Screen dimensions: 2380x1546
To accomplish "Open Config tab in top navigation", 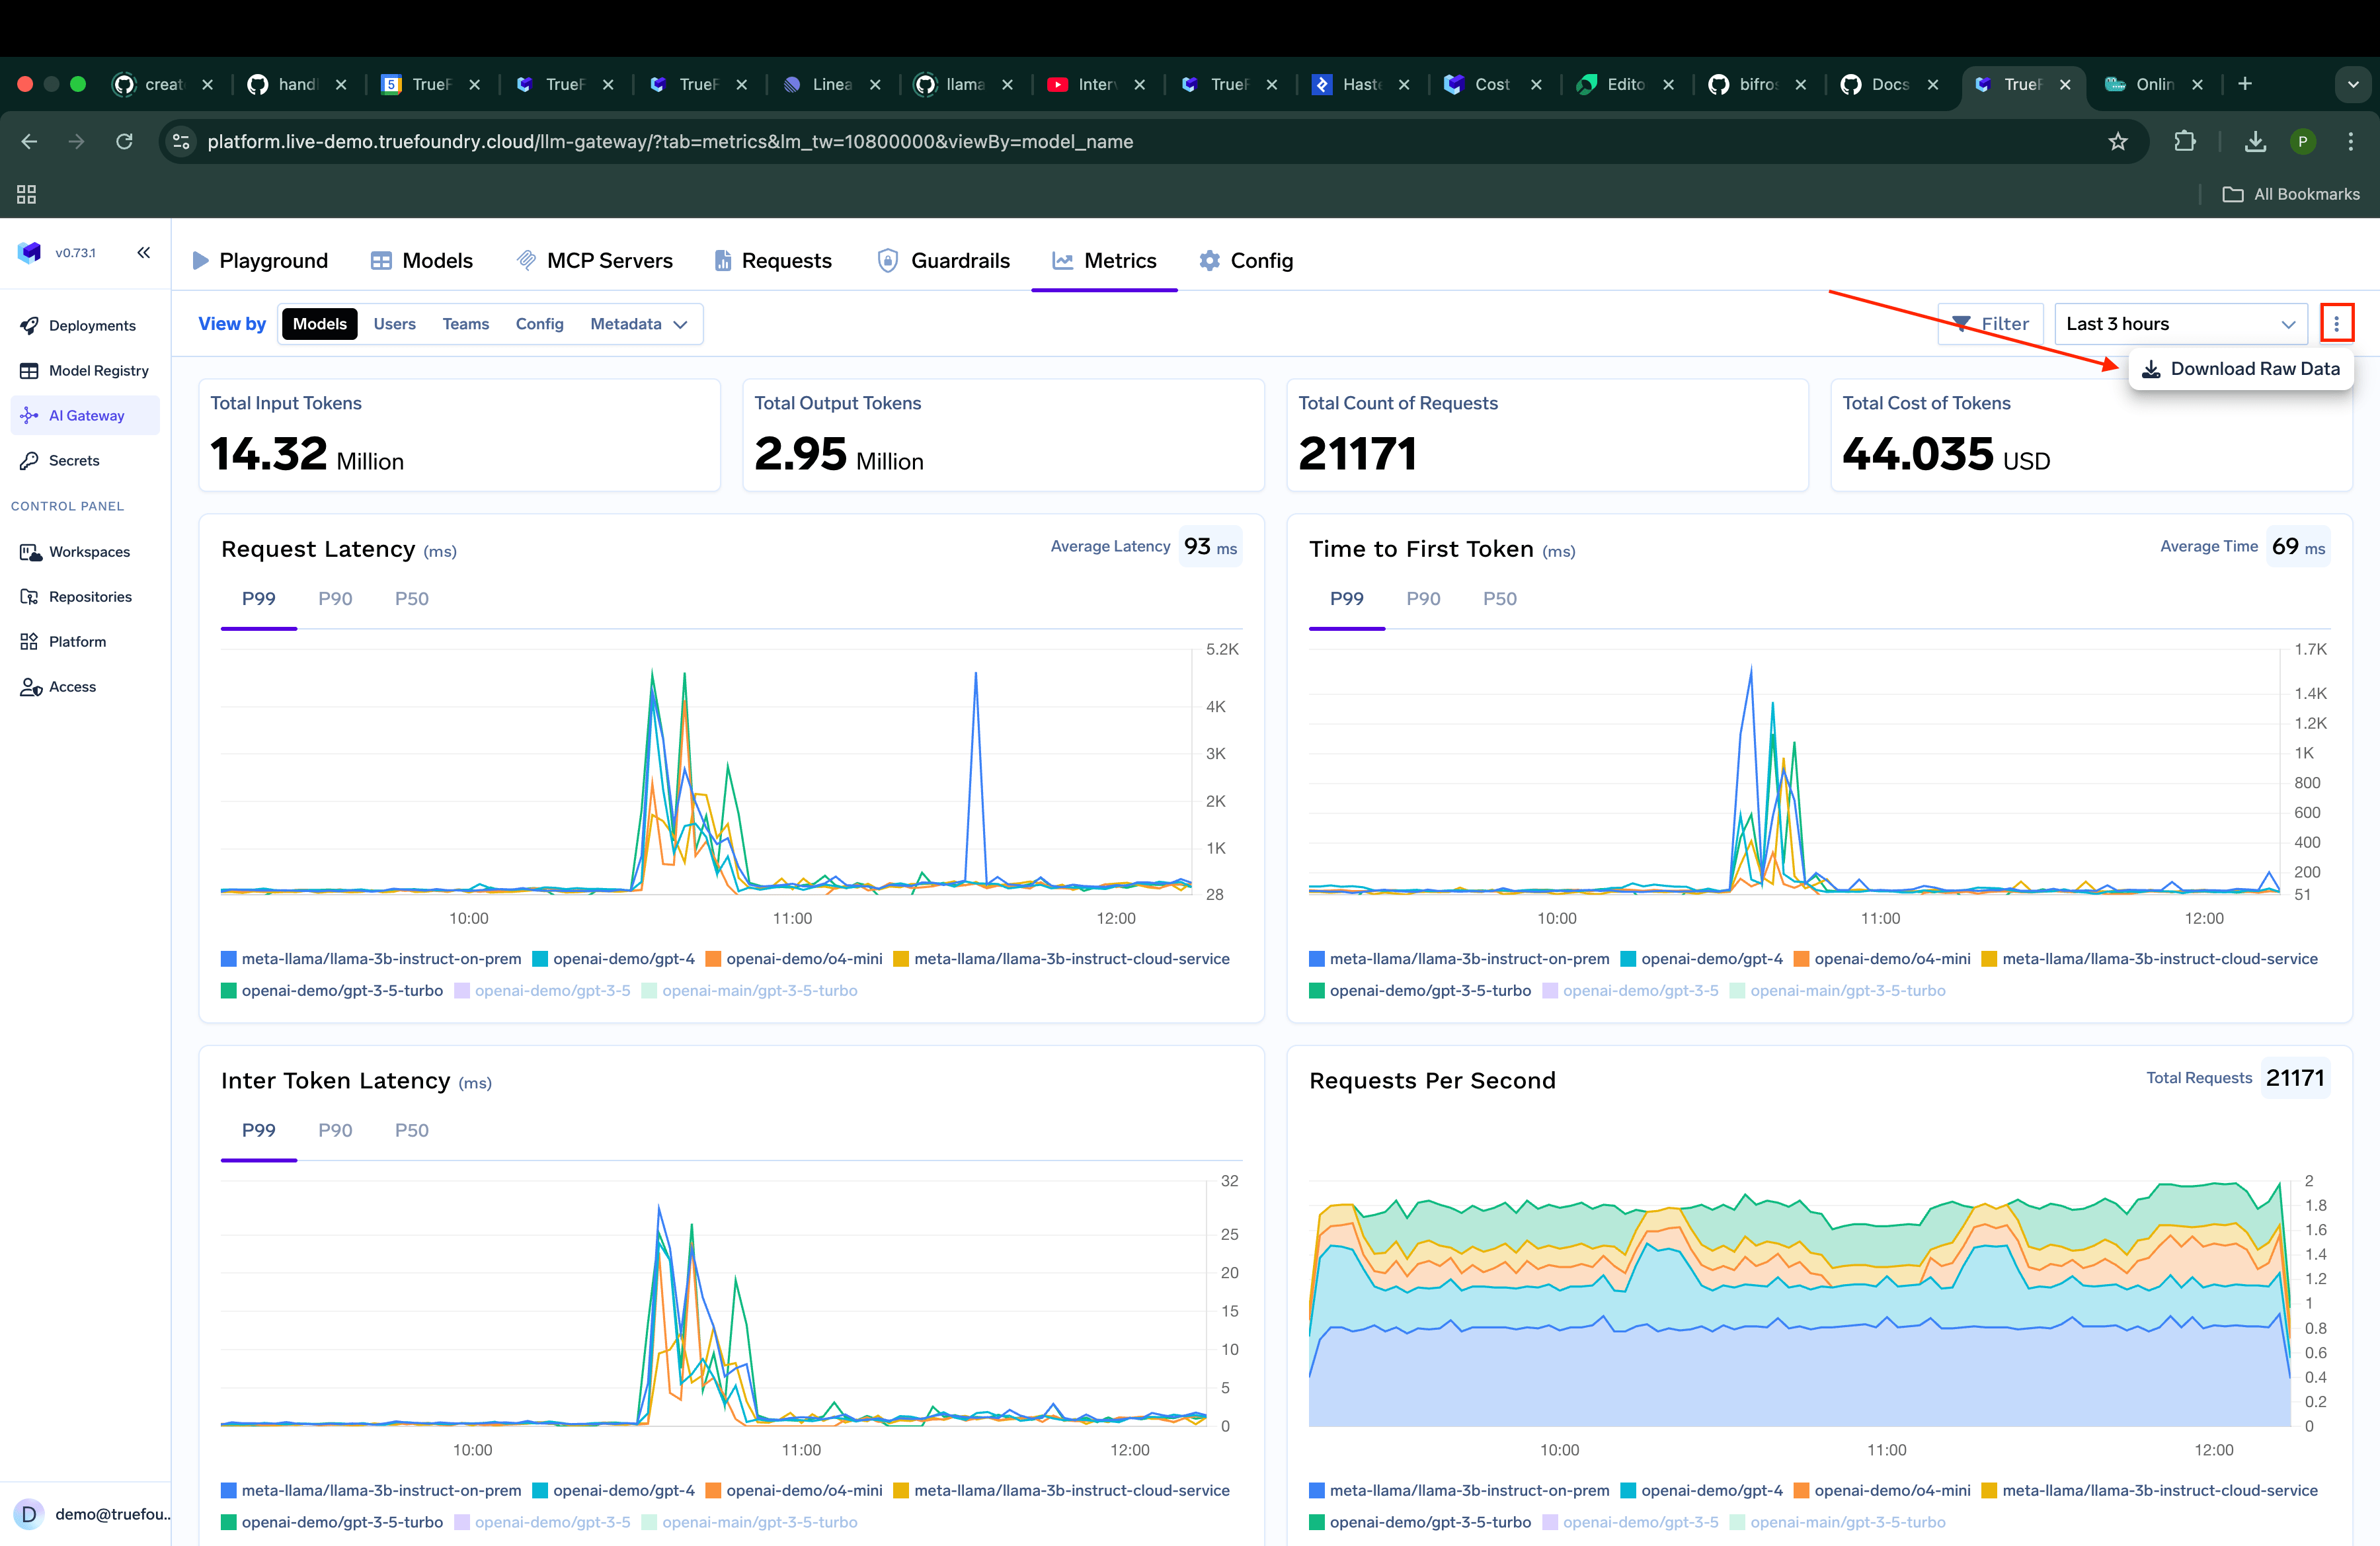I will pos(1246,261).
